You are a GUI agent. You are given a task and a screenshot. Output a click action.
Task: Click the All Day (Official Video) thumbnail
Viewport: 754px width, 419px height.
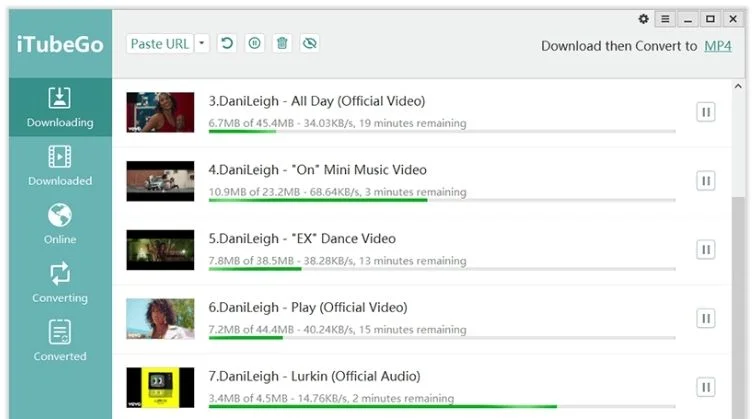(161, 112)
